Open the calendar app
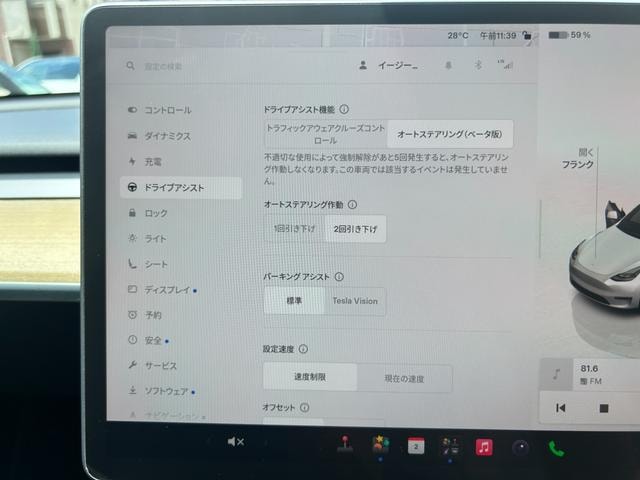The height and width of the screenshot is (480, 640). (x=416, y=446)
